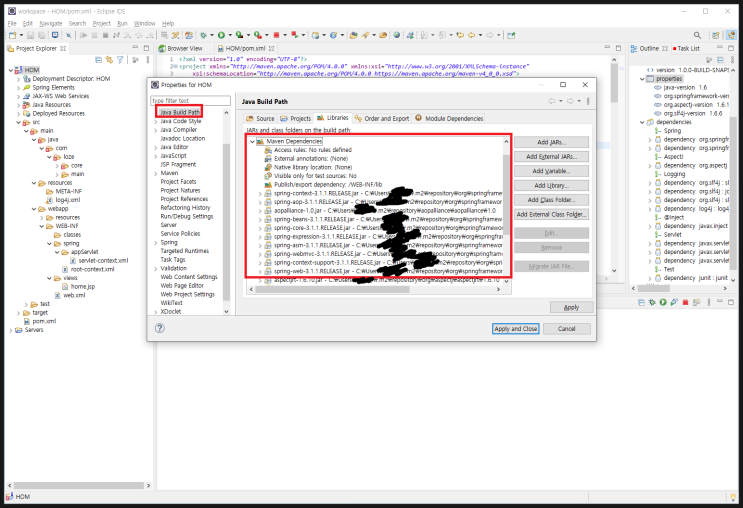
Task: Click Collapse All icon in Outline view
Action: click(x=720, y=60)
